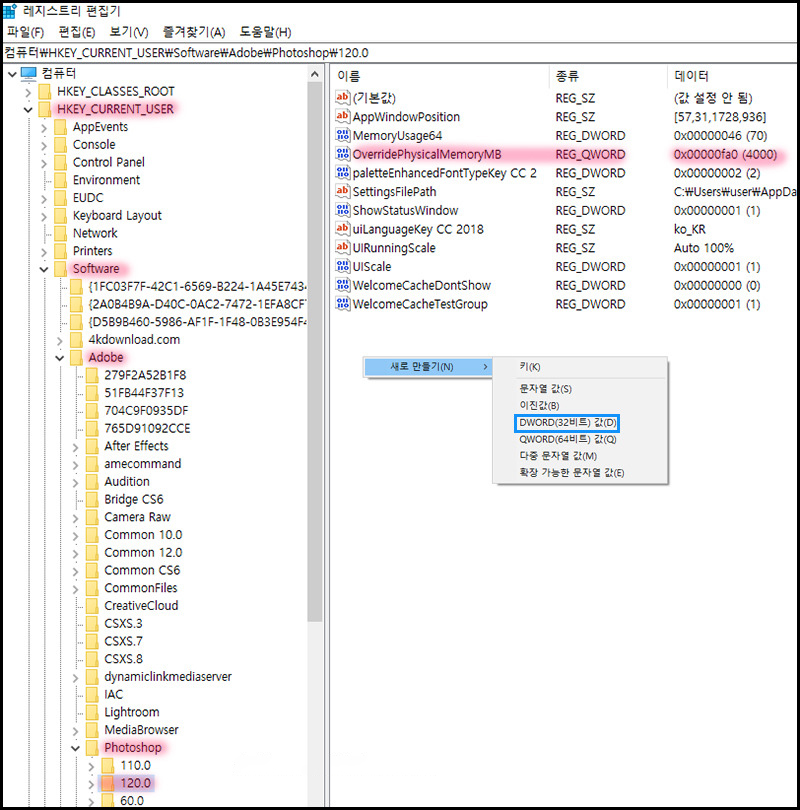This screenshot has height=810, width=800.
Task: Choose 키(K) in the new submenu
Action: (x=529, y=367)
